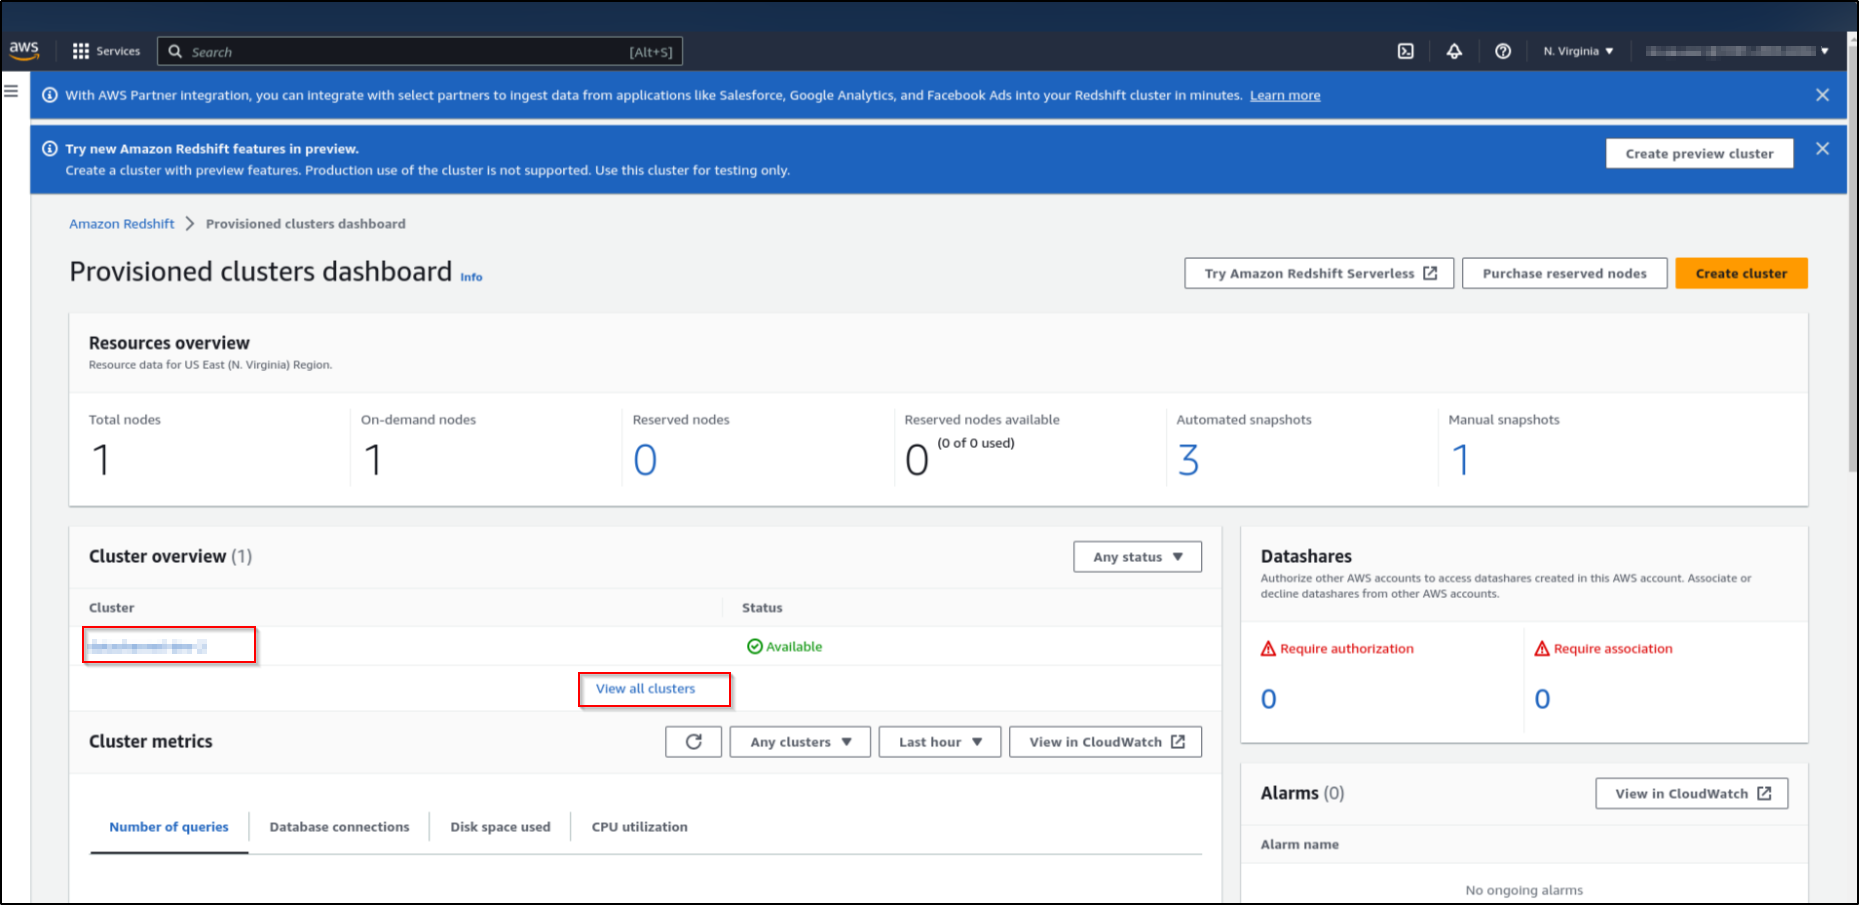Click the 'No ongoing alarms' text
The height and width of the screenshot is (905, 1859).
1524,890
